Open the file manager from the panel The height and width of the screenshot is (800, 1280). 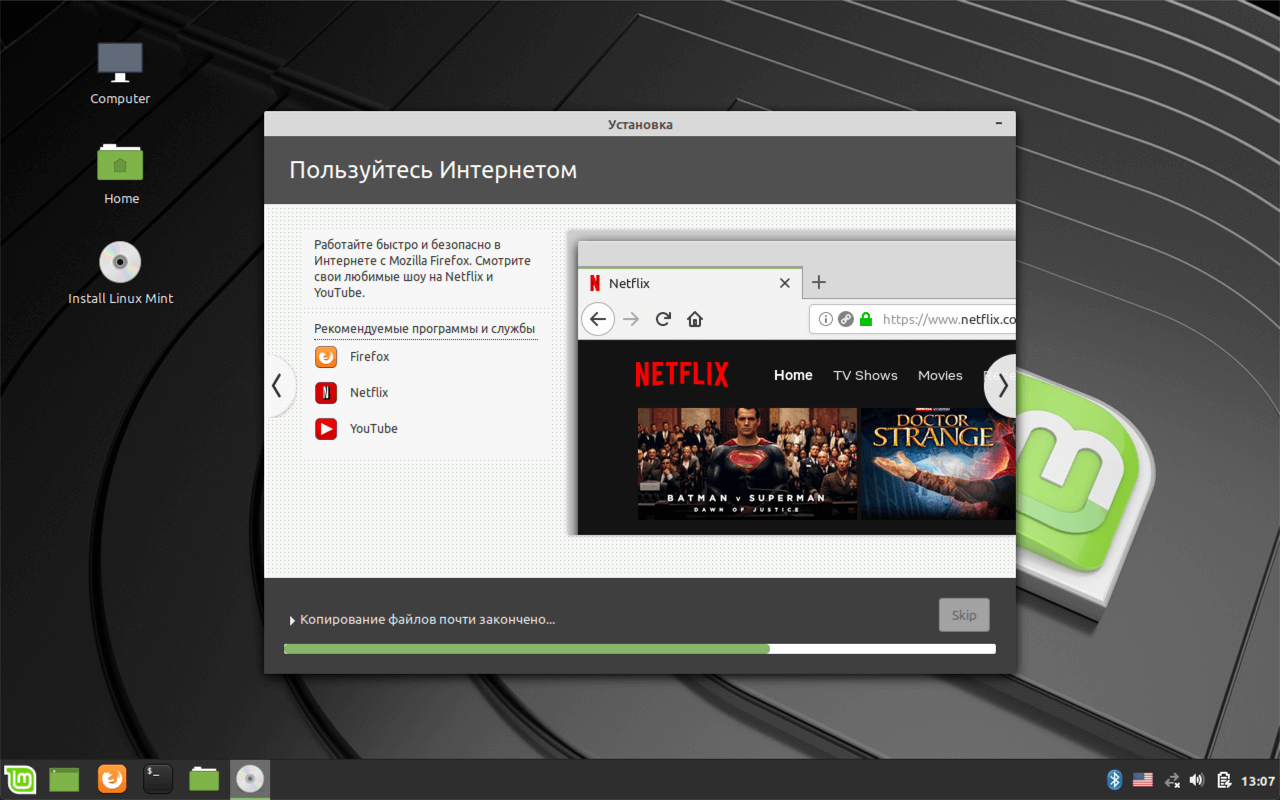tap(204, 779)
